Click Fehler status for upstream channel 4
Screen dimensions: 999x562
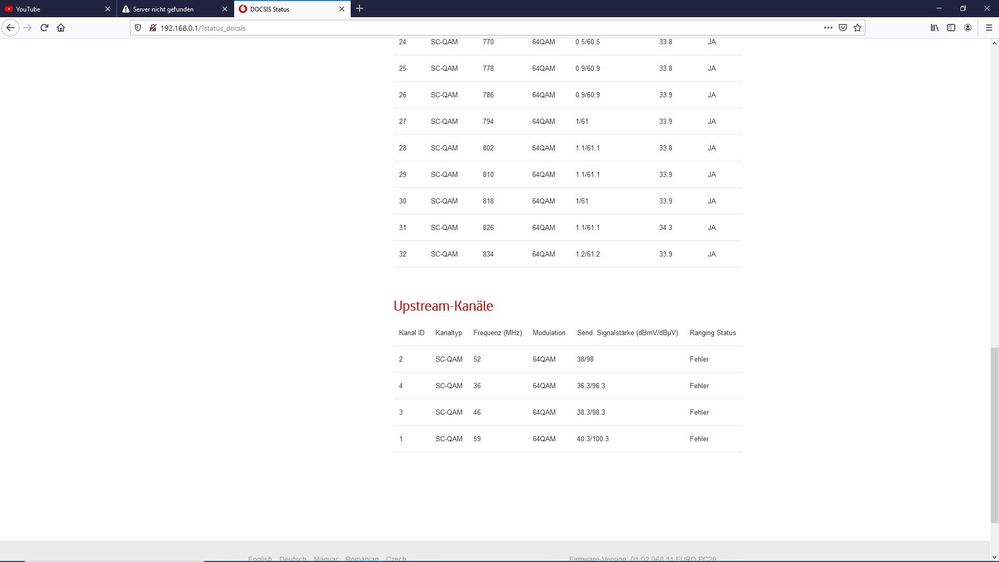[699, 385]
